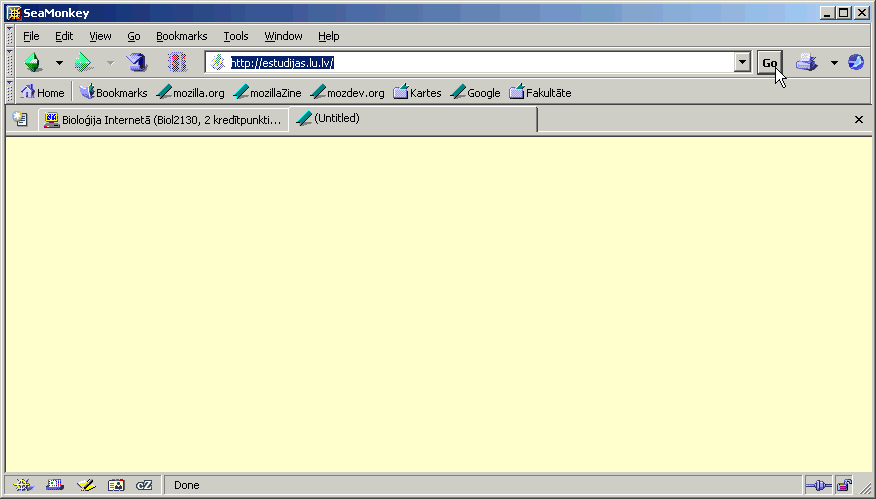Click the SeaMonkey throbber icon
This screenshot has width=876, height=499.
[x=856, y=62]
